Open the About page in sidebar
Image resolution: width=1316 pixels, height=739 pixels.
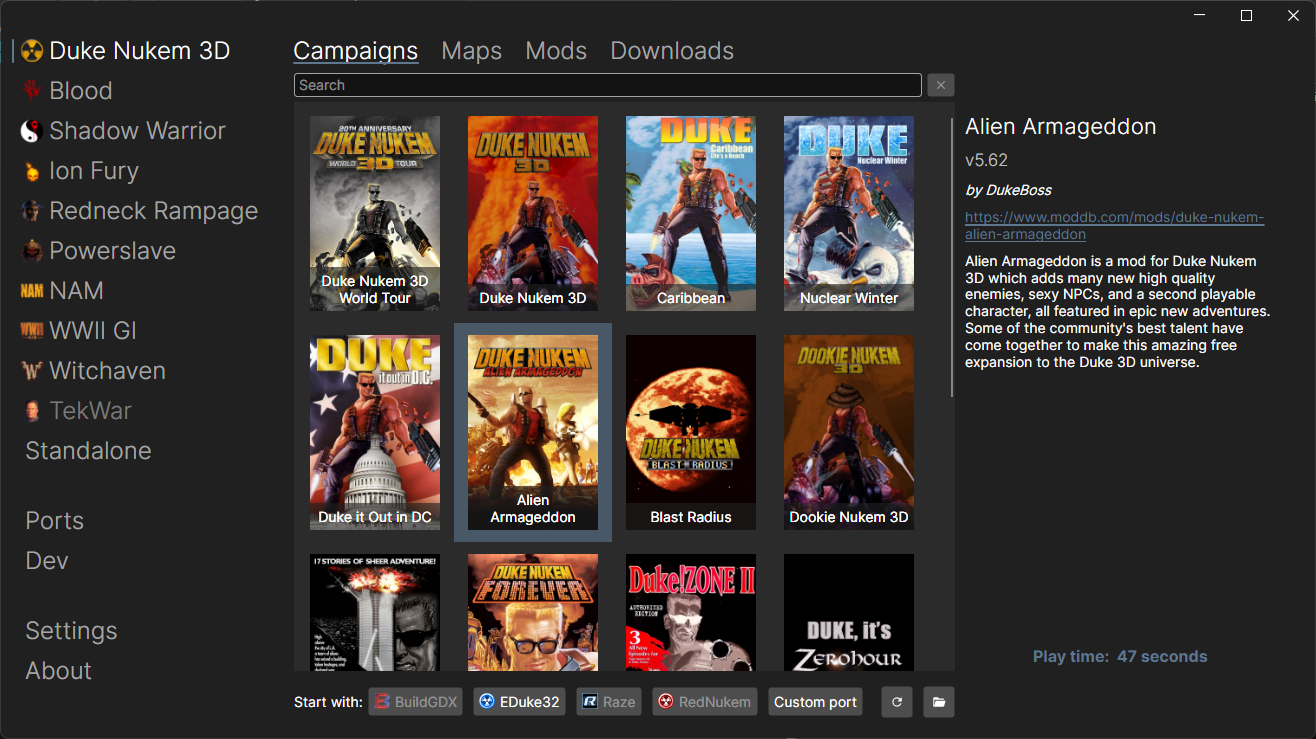pos(58,671)
